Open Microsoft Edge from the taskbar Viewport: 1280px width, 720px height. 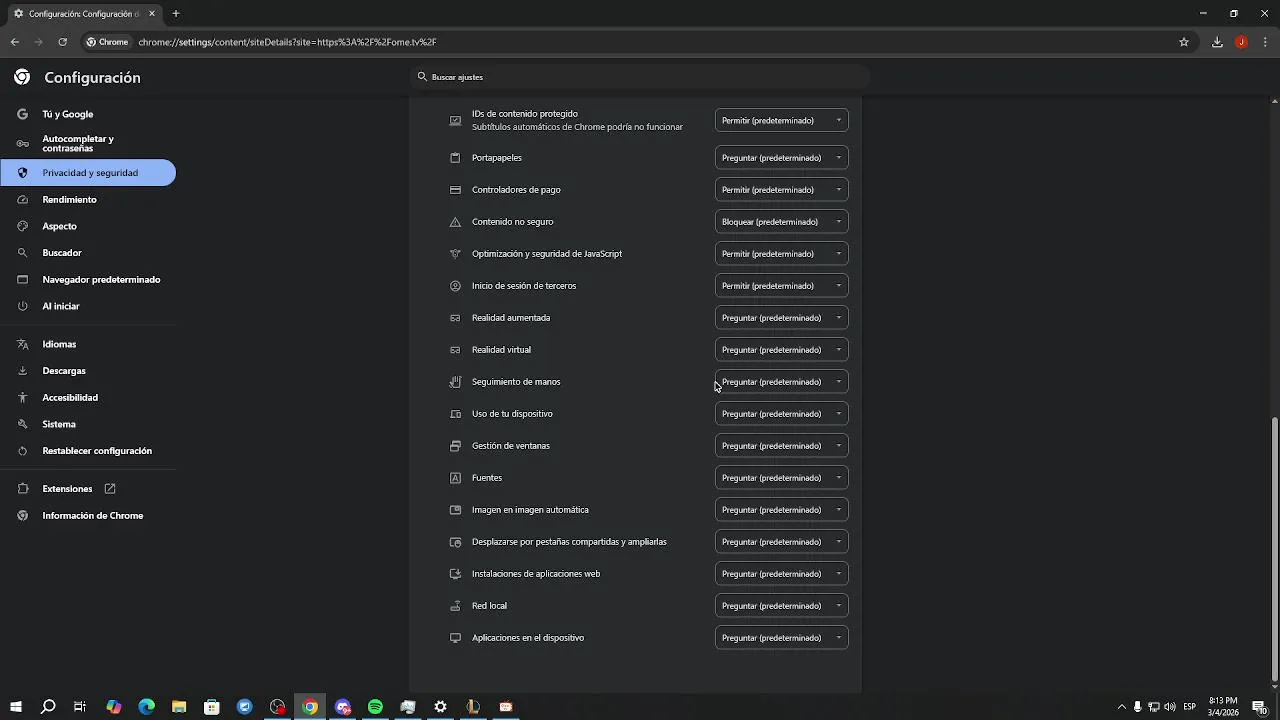pyautogui.click(x=146, y=707)
